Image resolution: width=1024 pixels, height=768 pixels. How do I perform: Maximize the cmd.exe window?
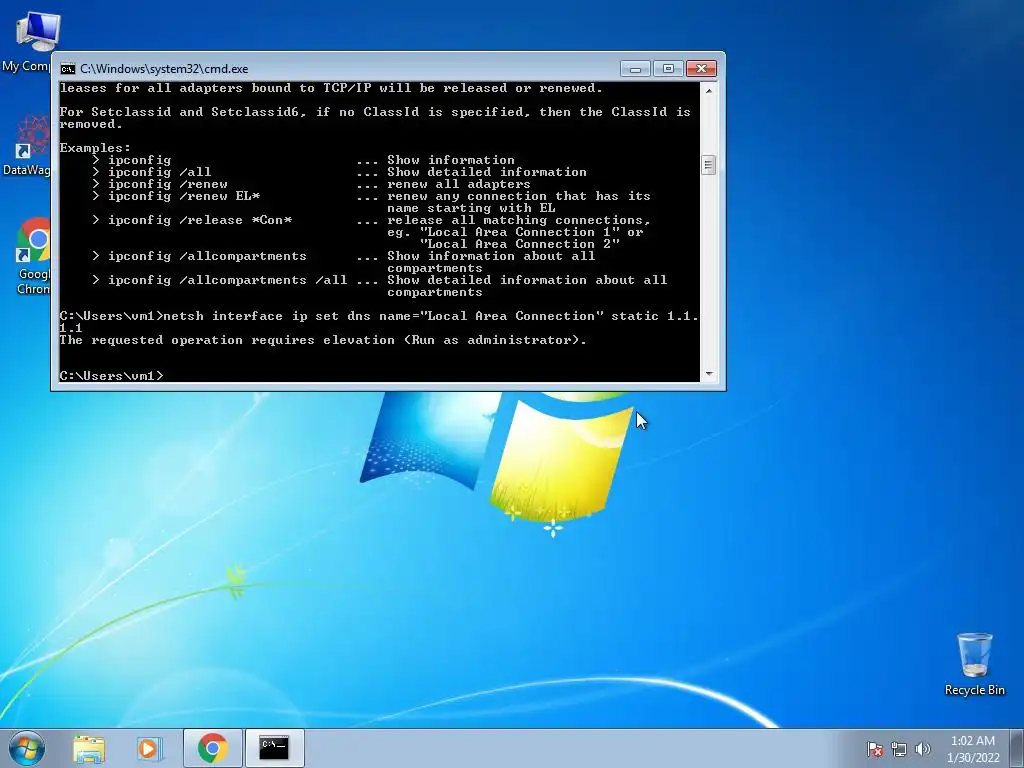[668, 69]
